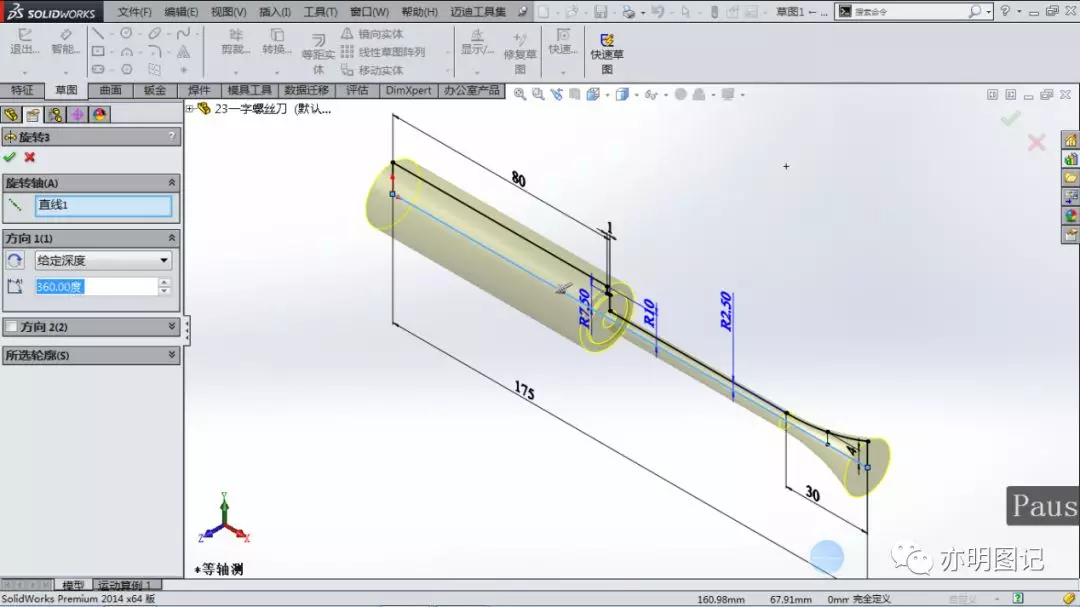Click the Exit Sketch (退出) icon
Image resolution: width=1080 pixels, height=607 pixels.
25,35
